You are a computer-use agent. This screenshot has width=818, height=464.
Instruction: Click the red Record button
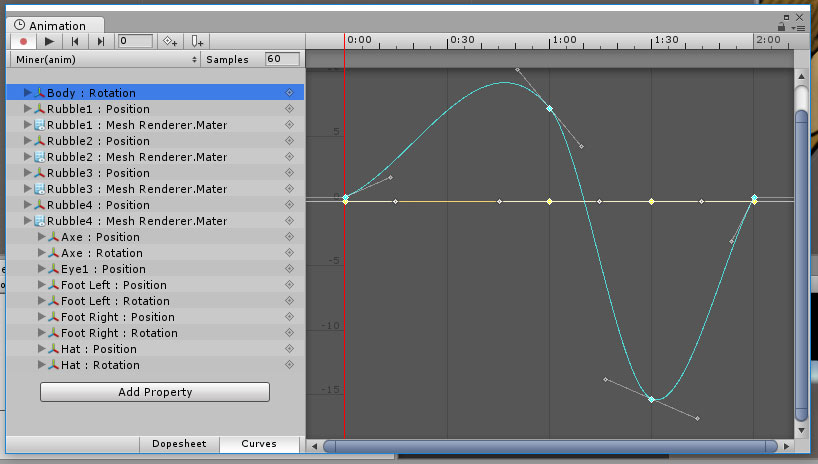(x=23, y=41)
